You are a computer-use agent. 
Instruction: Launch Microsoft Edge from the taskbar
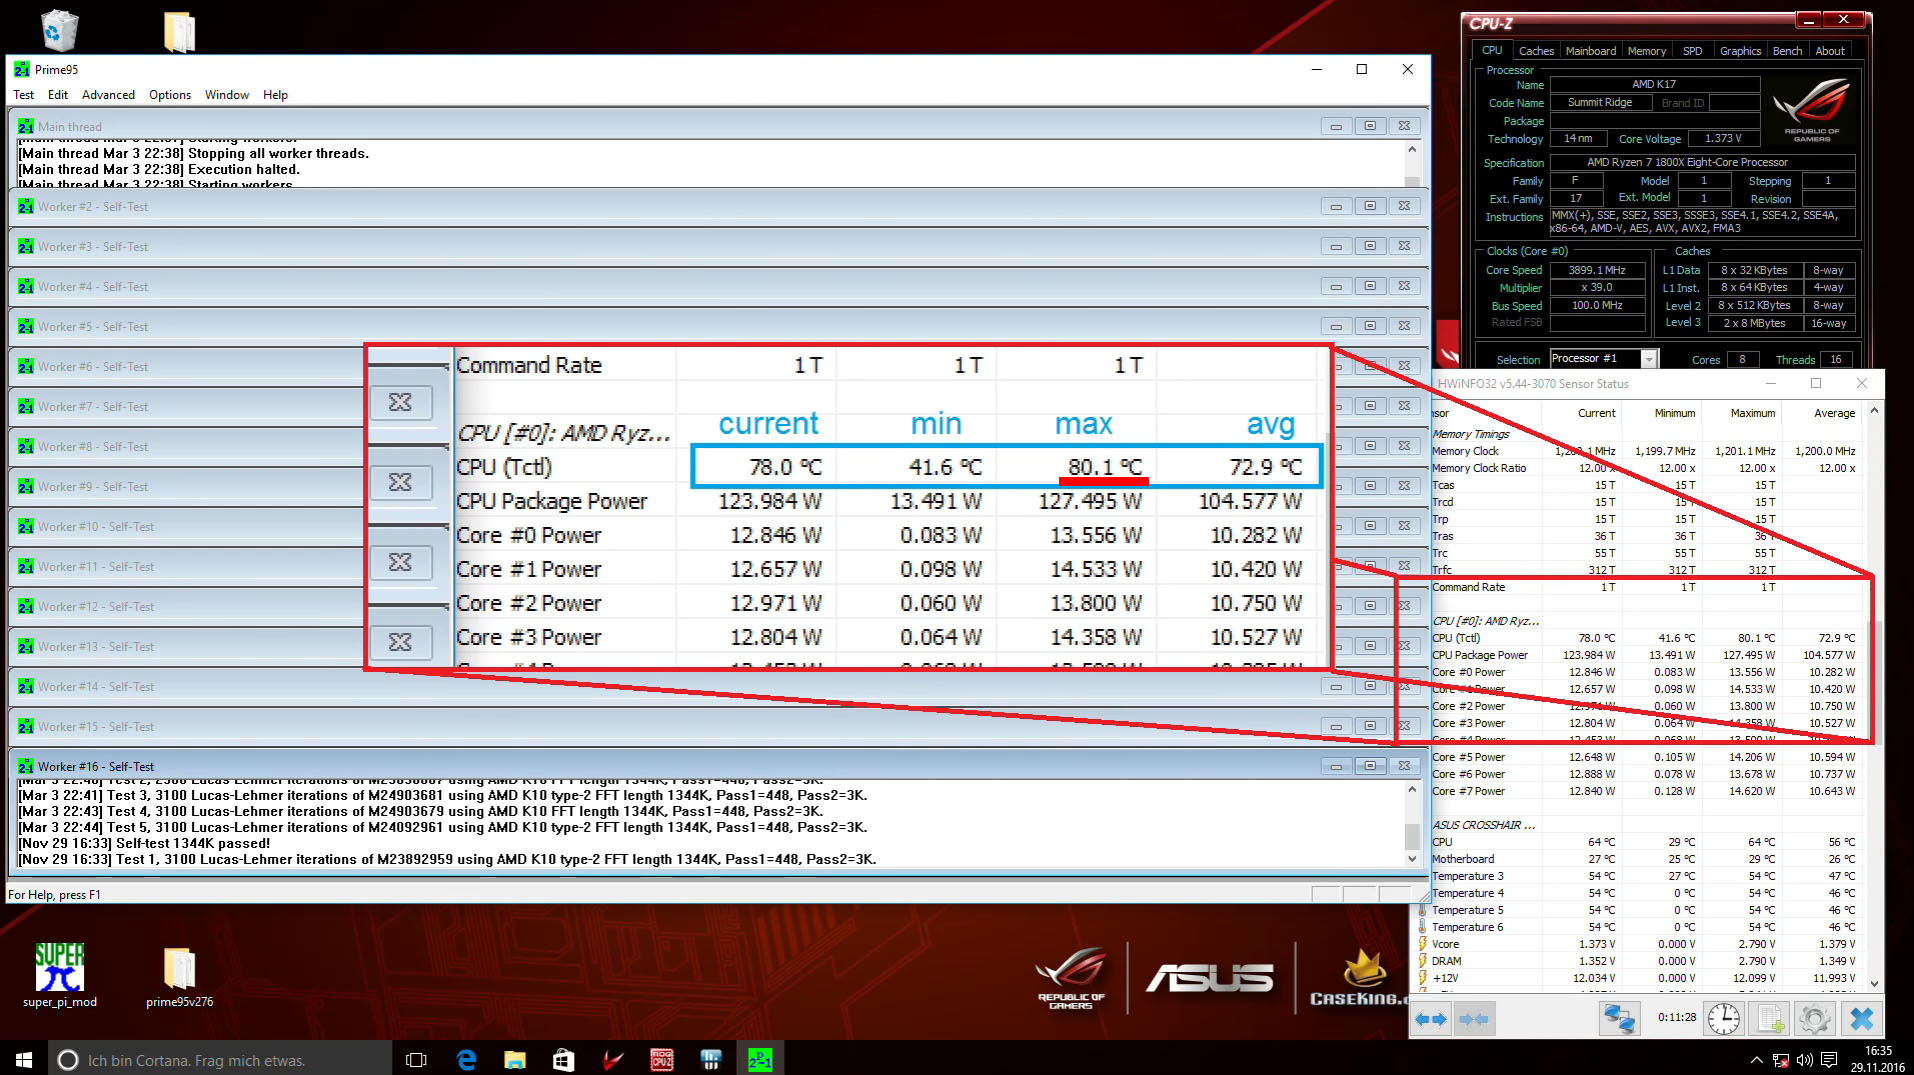466,1059
